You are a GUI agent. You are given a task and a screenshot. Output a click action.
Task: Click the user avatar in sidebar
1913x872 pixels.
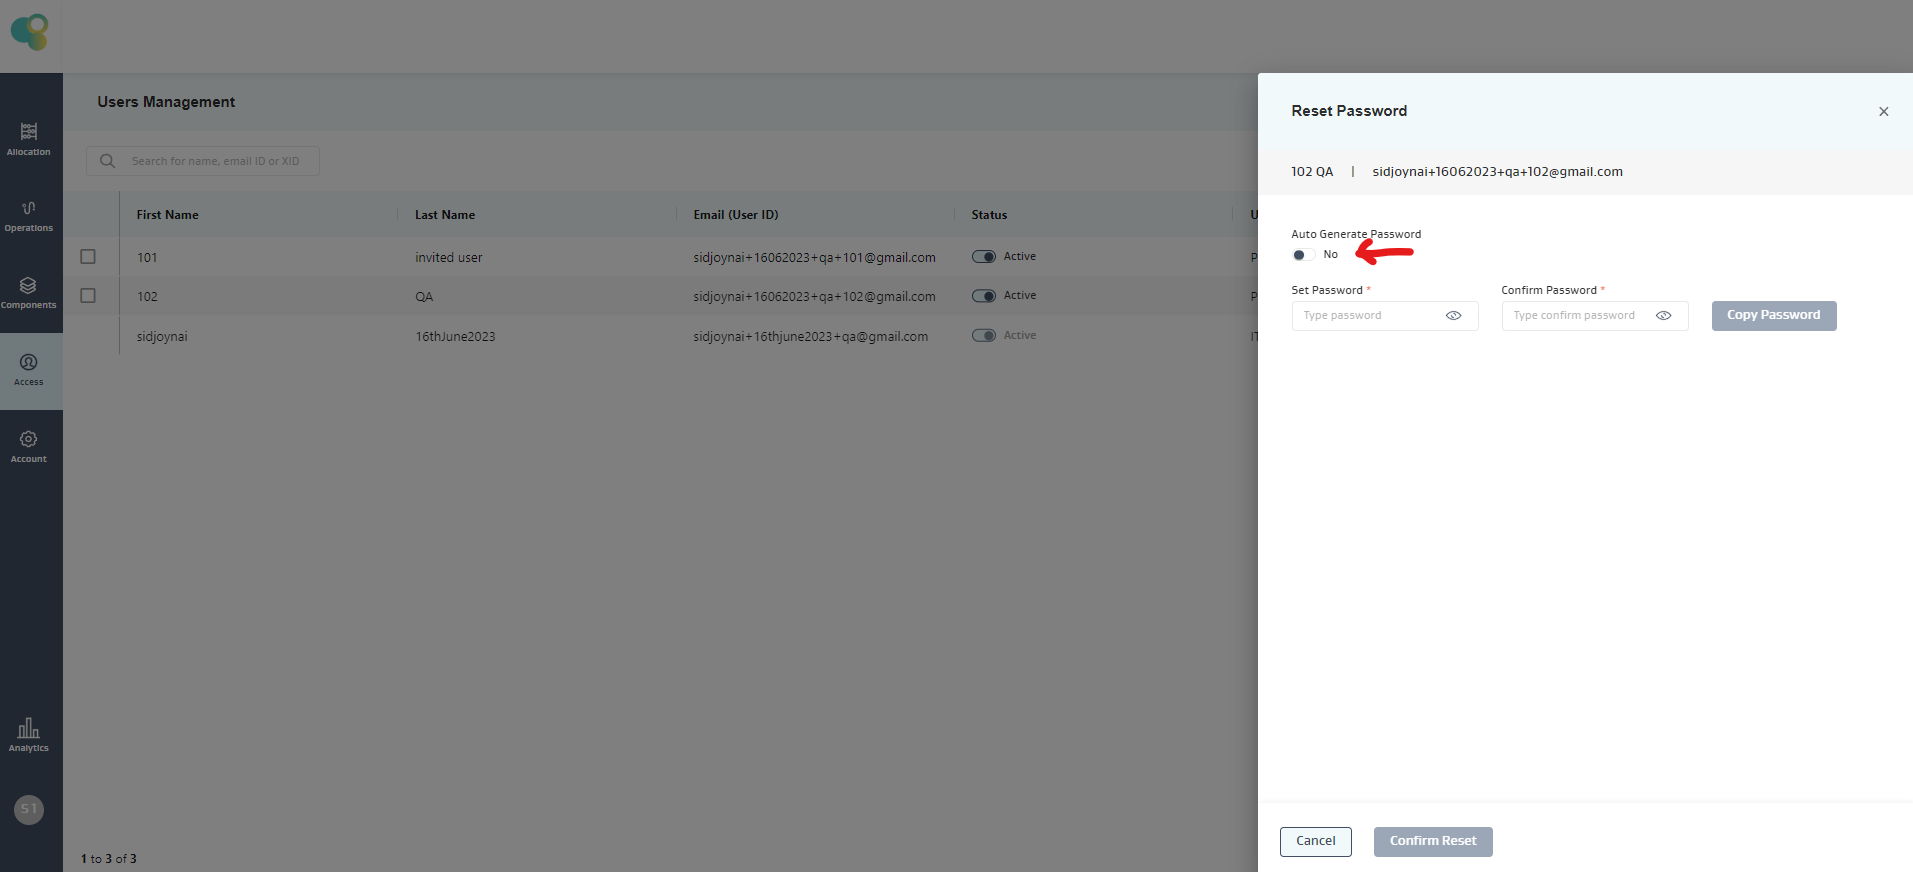[29, 809]
